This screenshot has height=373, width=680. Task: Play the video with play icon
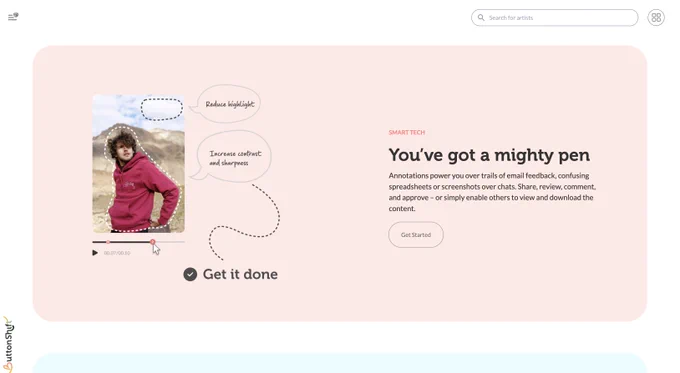point(95,253)
